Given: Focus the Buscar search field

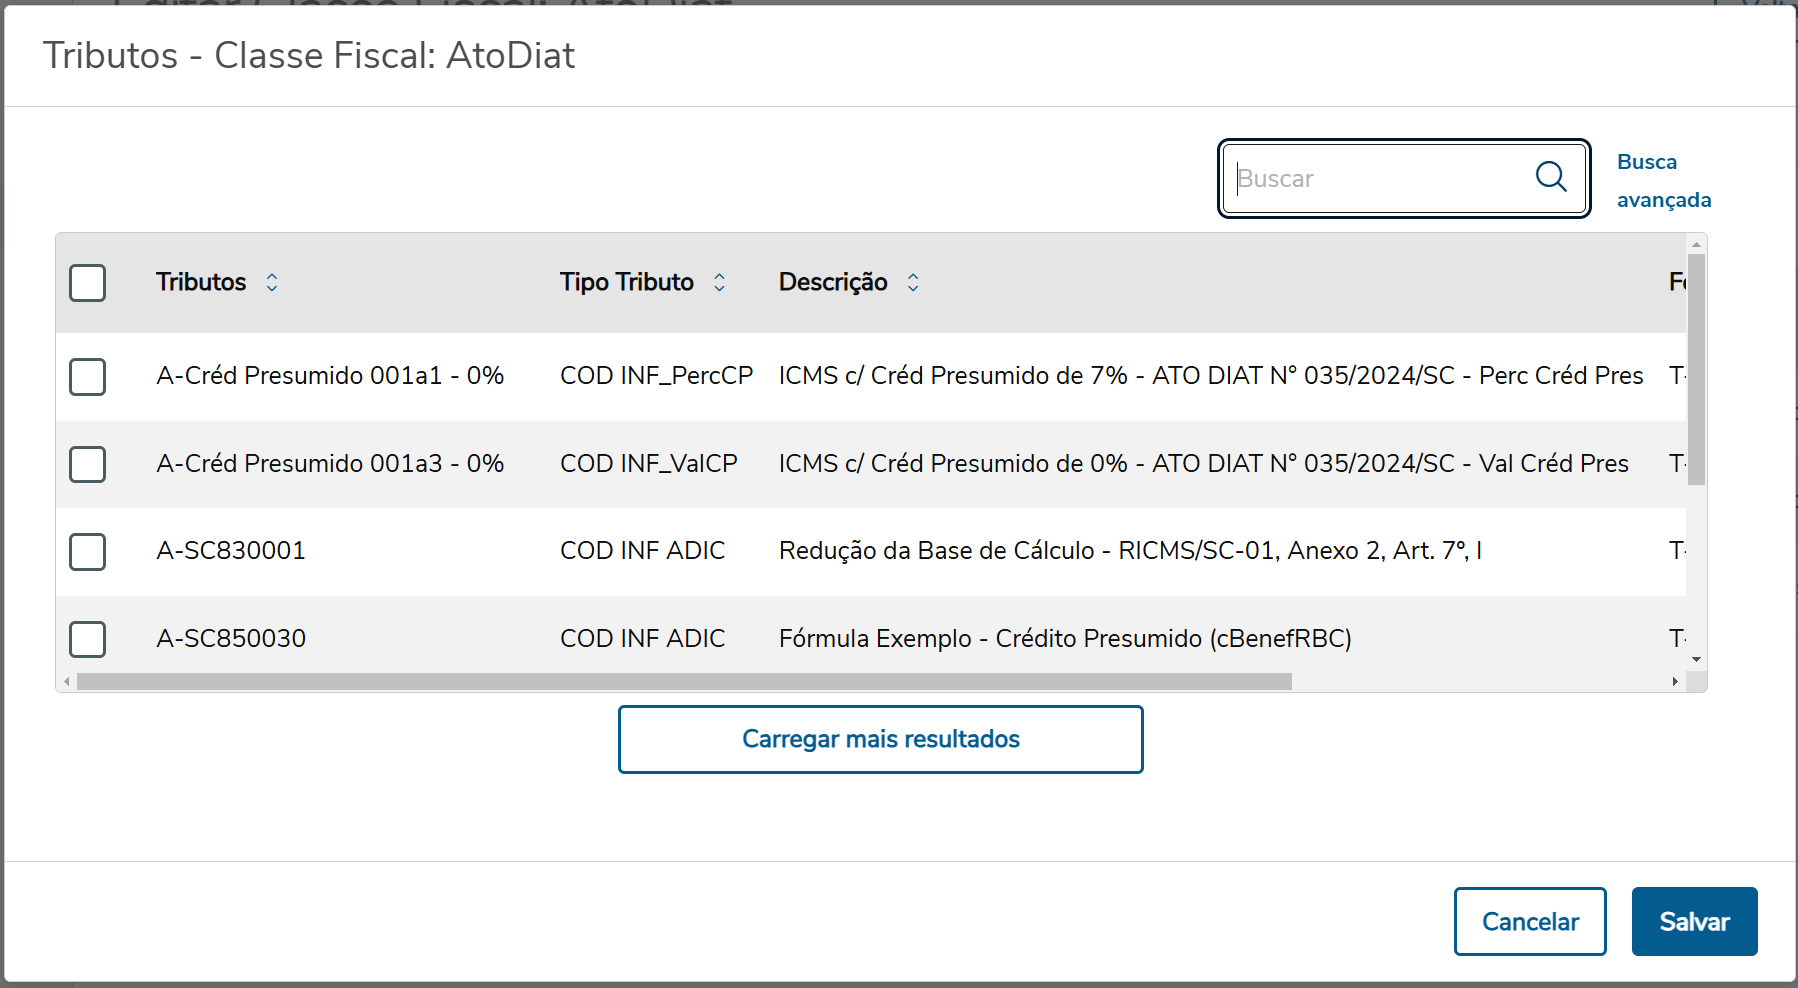Looking at the screenshot, I should [1380, 179].
